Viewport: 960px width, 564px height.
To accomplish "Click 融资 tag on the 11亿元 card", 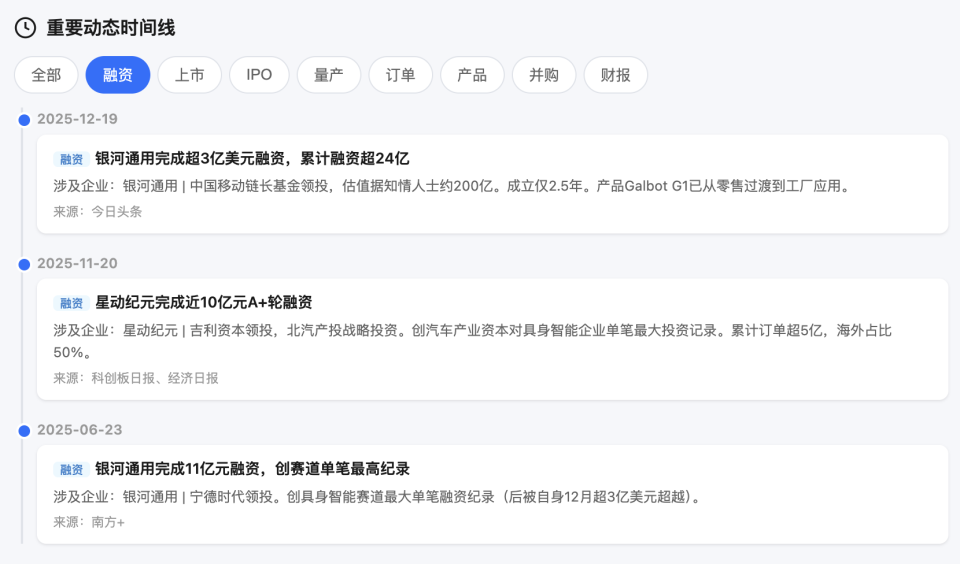I will pos(72,470).
